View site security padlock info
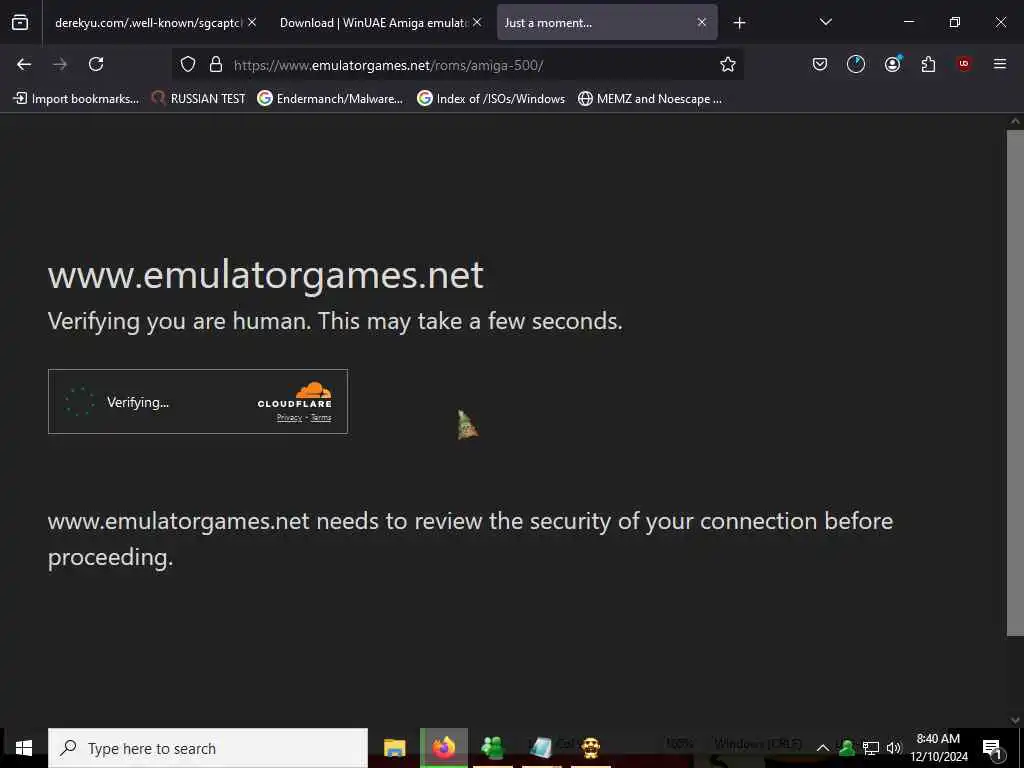This screenshot has height=768, width=1024. (216, 64)
